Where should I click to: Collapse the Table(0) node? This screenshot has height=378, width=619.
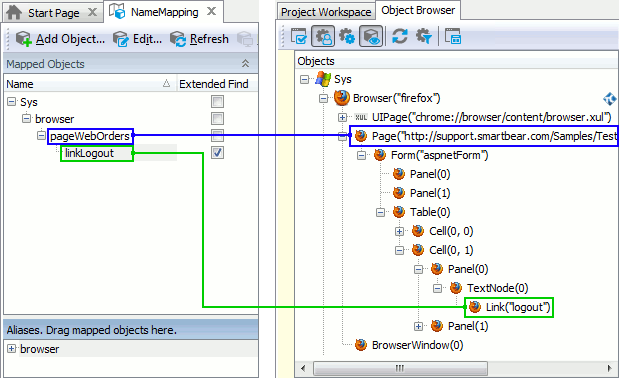(380, 212)
